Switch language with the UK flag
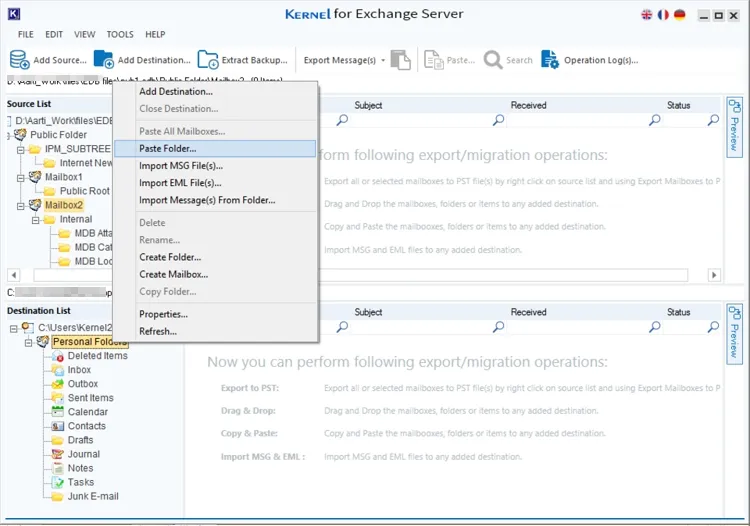The height and width of the screenshot is (526, 750). coord(647,15)
